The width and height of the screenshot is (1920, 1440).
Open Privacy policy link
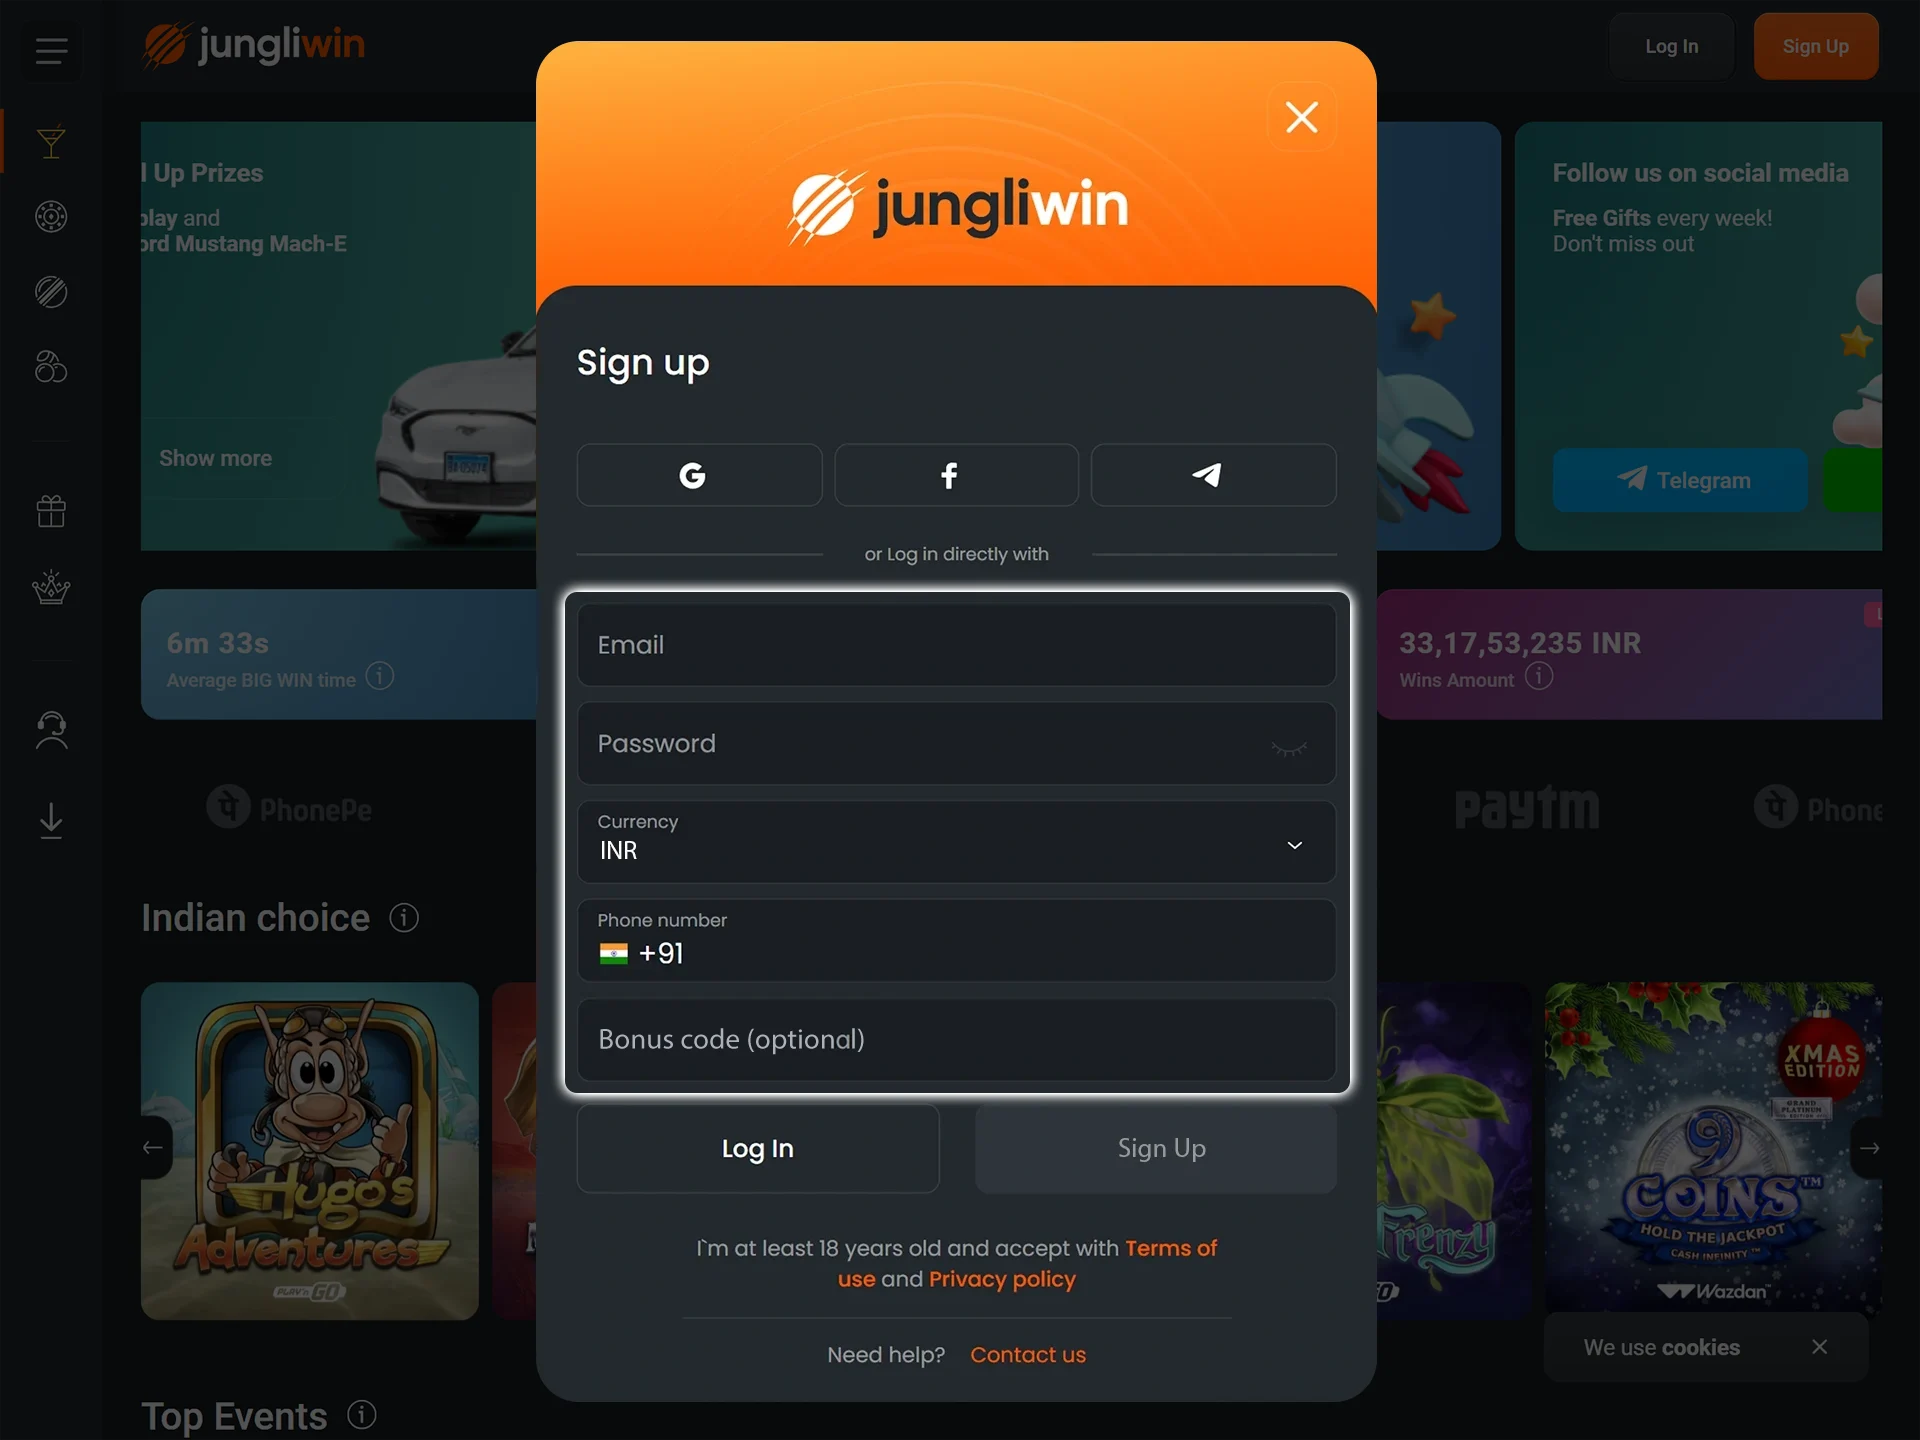(1002, 1278)
